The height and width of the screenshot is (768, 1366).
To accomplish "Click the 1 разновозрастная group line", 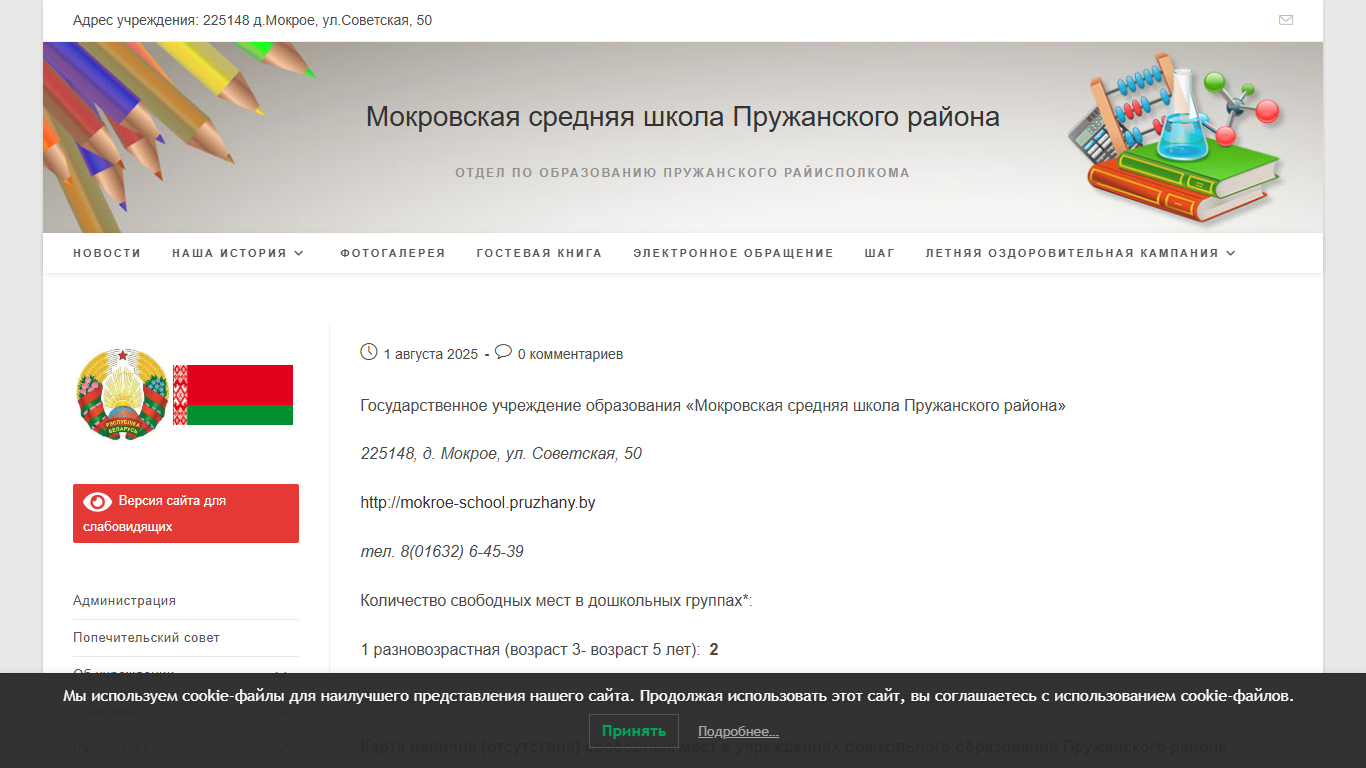I will tap(539, 650).
